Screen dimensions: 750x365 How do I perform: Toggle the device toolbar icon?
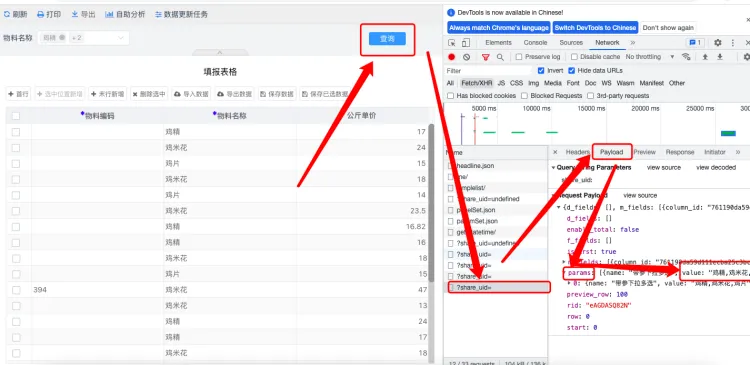click(x=467, y=43)
